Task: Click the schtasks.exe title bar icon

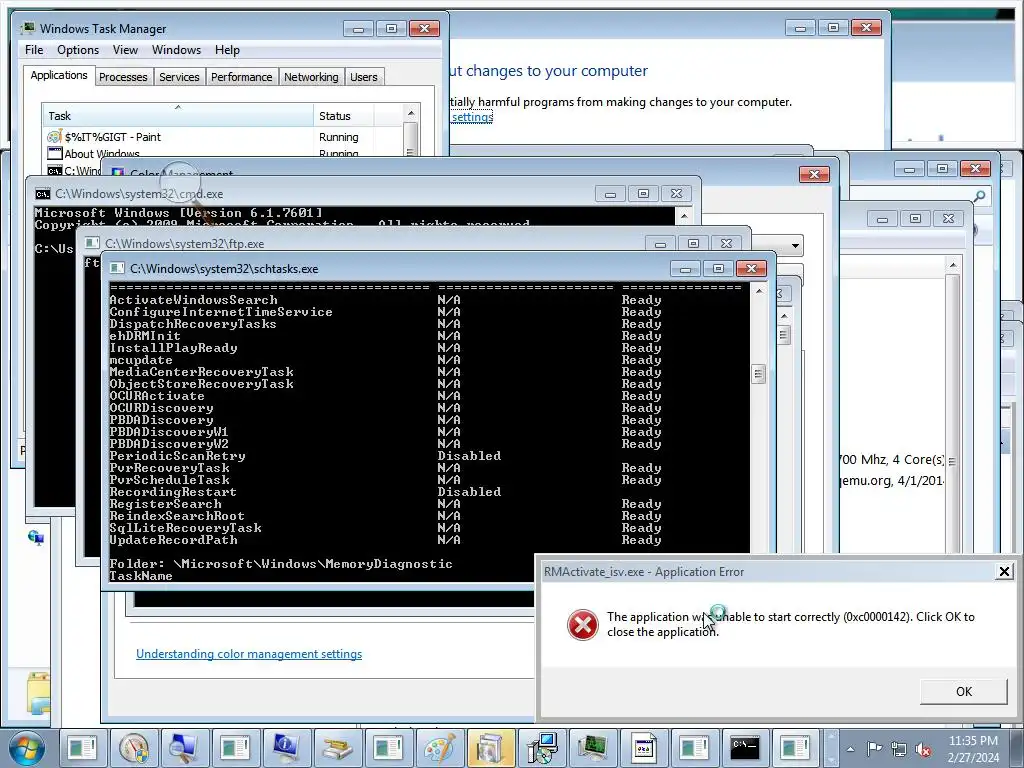Action: click(x=117, y=268)
